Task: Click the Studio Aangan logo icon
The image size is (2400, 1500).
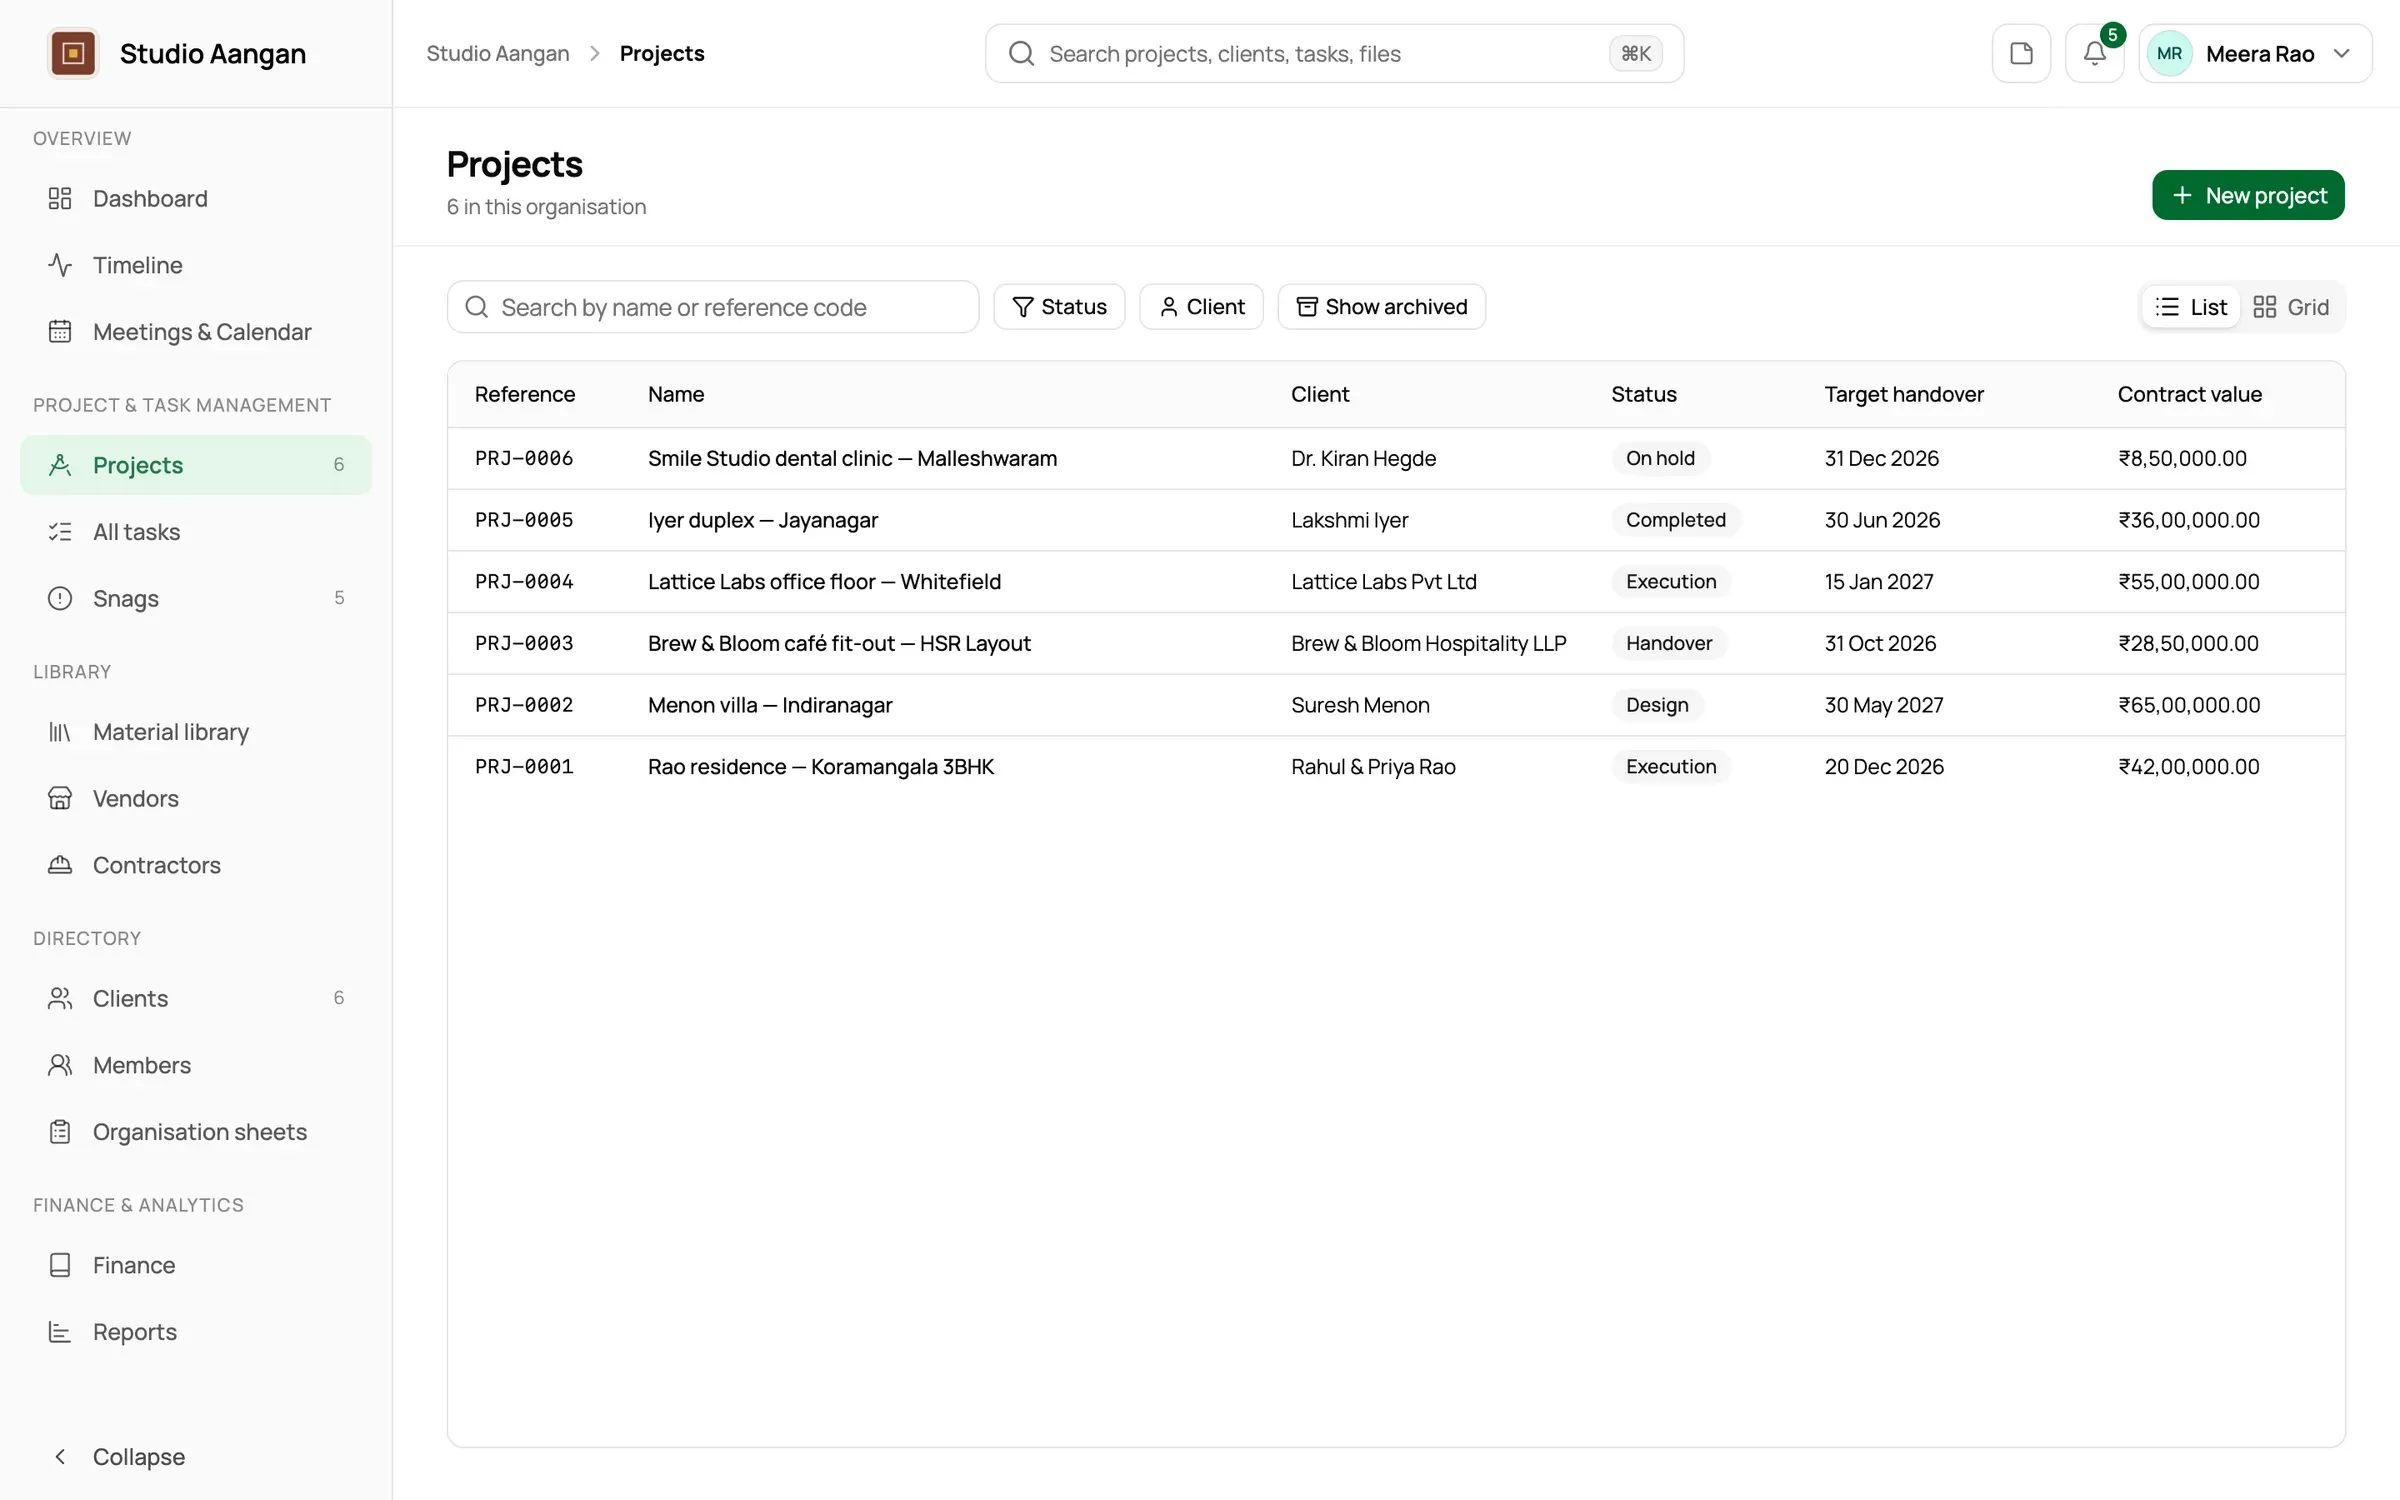Action: pos(73,53)
